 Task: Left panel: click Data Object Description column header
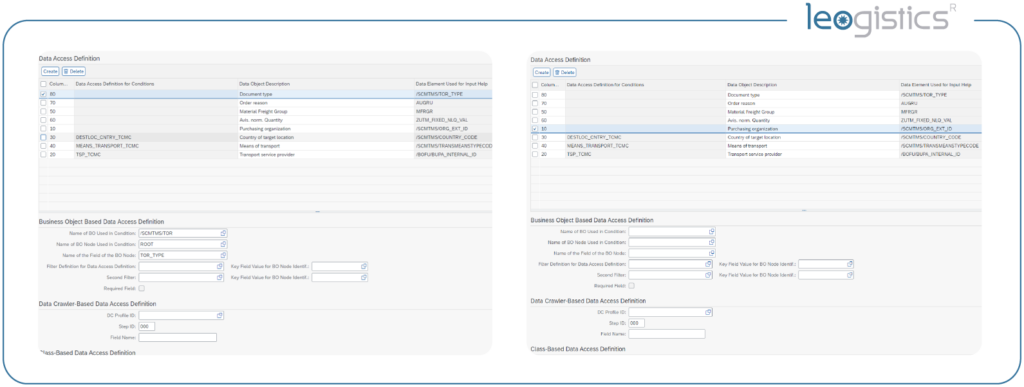pyautogui.click(x=264, y=84)
